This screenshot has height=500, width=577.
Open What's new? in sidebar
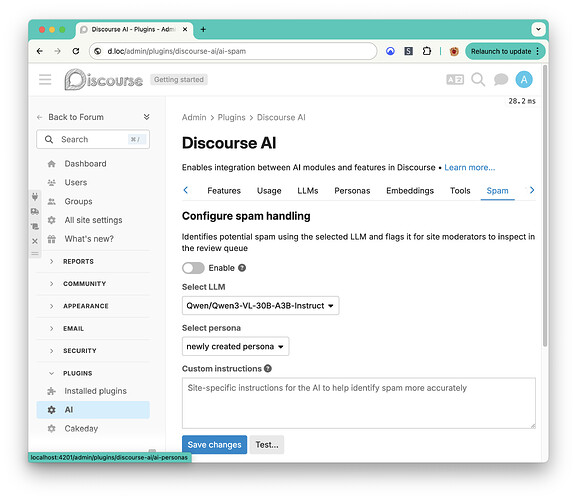pos(93,239)
